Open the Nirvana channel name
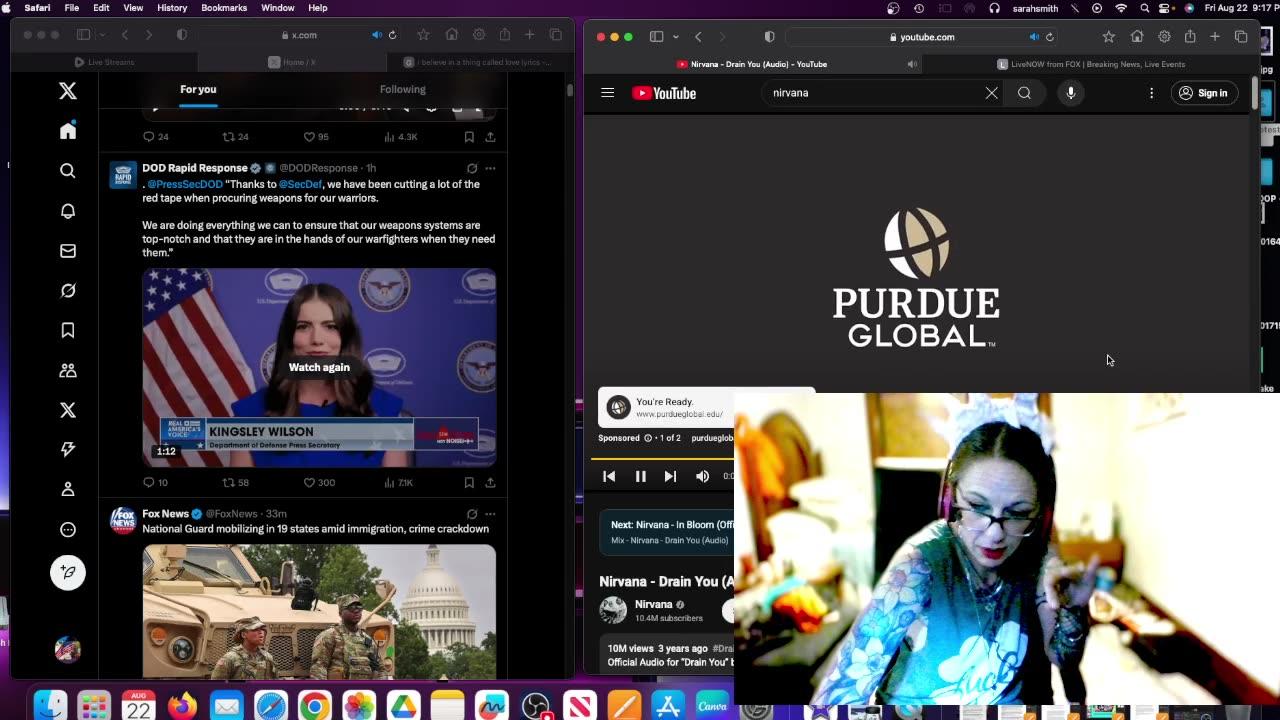This screenshot has height=720, width=1280. tap(653, 604)
